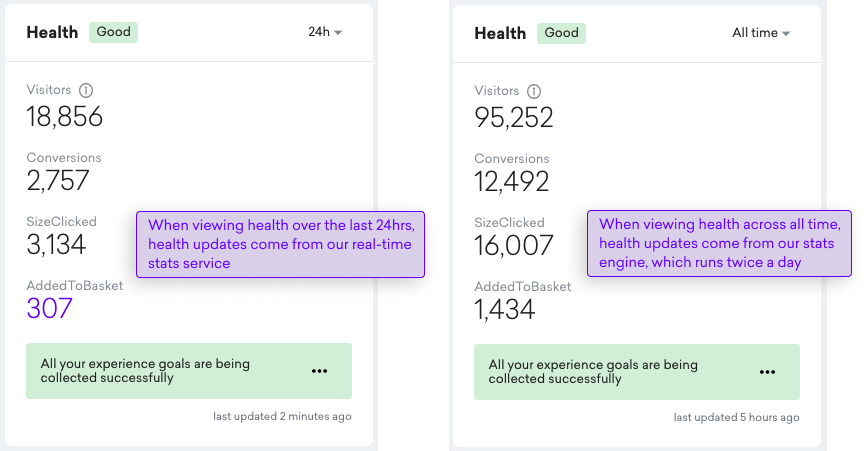The height and width of the screenshot is (451, 867).
Task: Click the Conversions value 2,757
Action: [58, 181]
